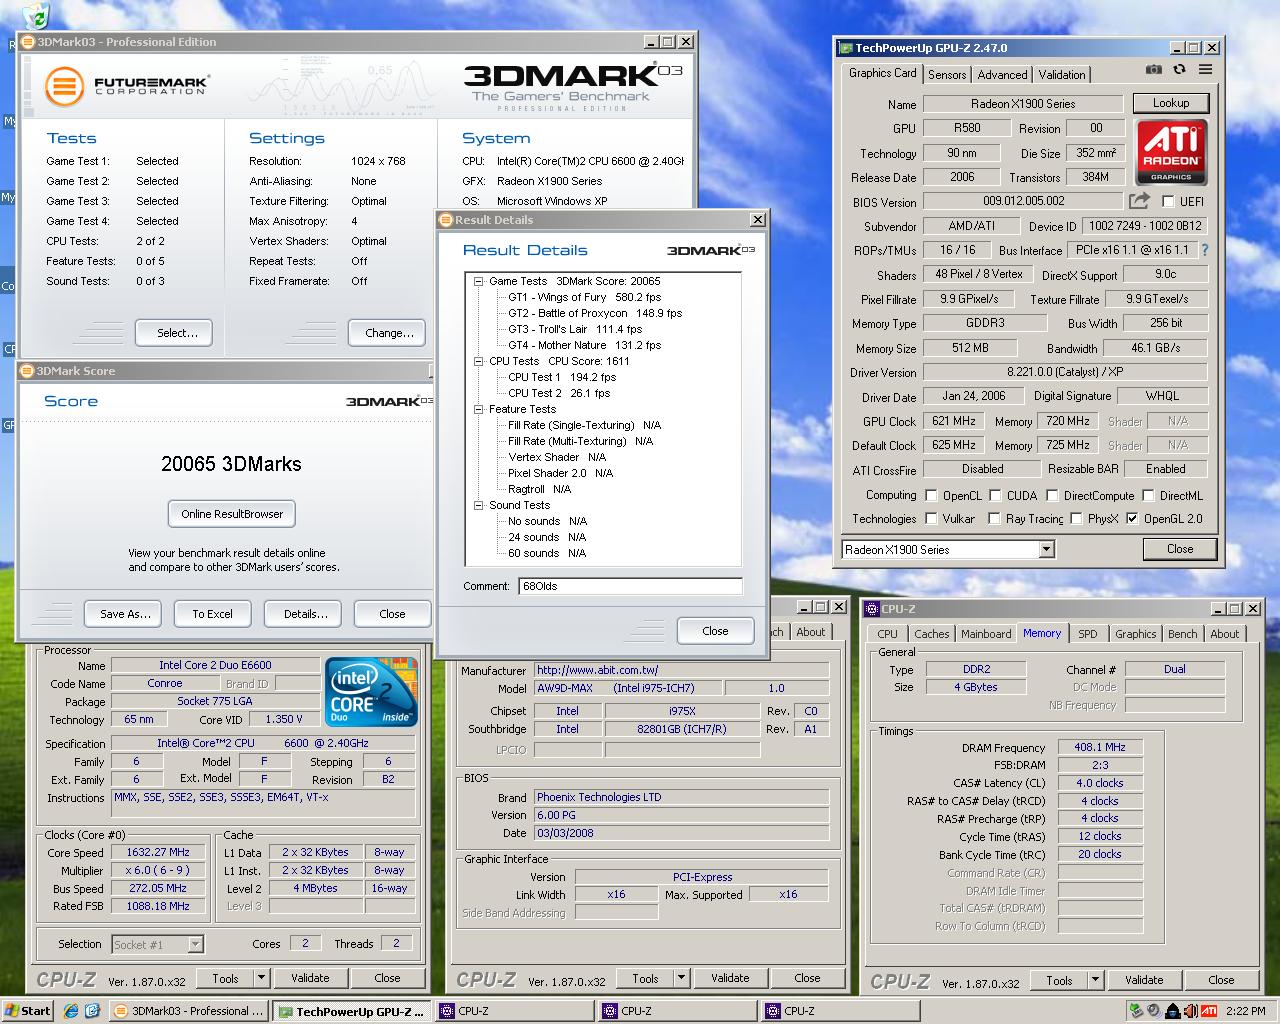The image size is (1280, 1024).
Task: Switch to the GPU-Z Advanced tab
Action: coord(1002,75)
